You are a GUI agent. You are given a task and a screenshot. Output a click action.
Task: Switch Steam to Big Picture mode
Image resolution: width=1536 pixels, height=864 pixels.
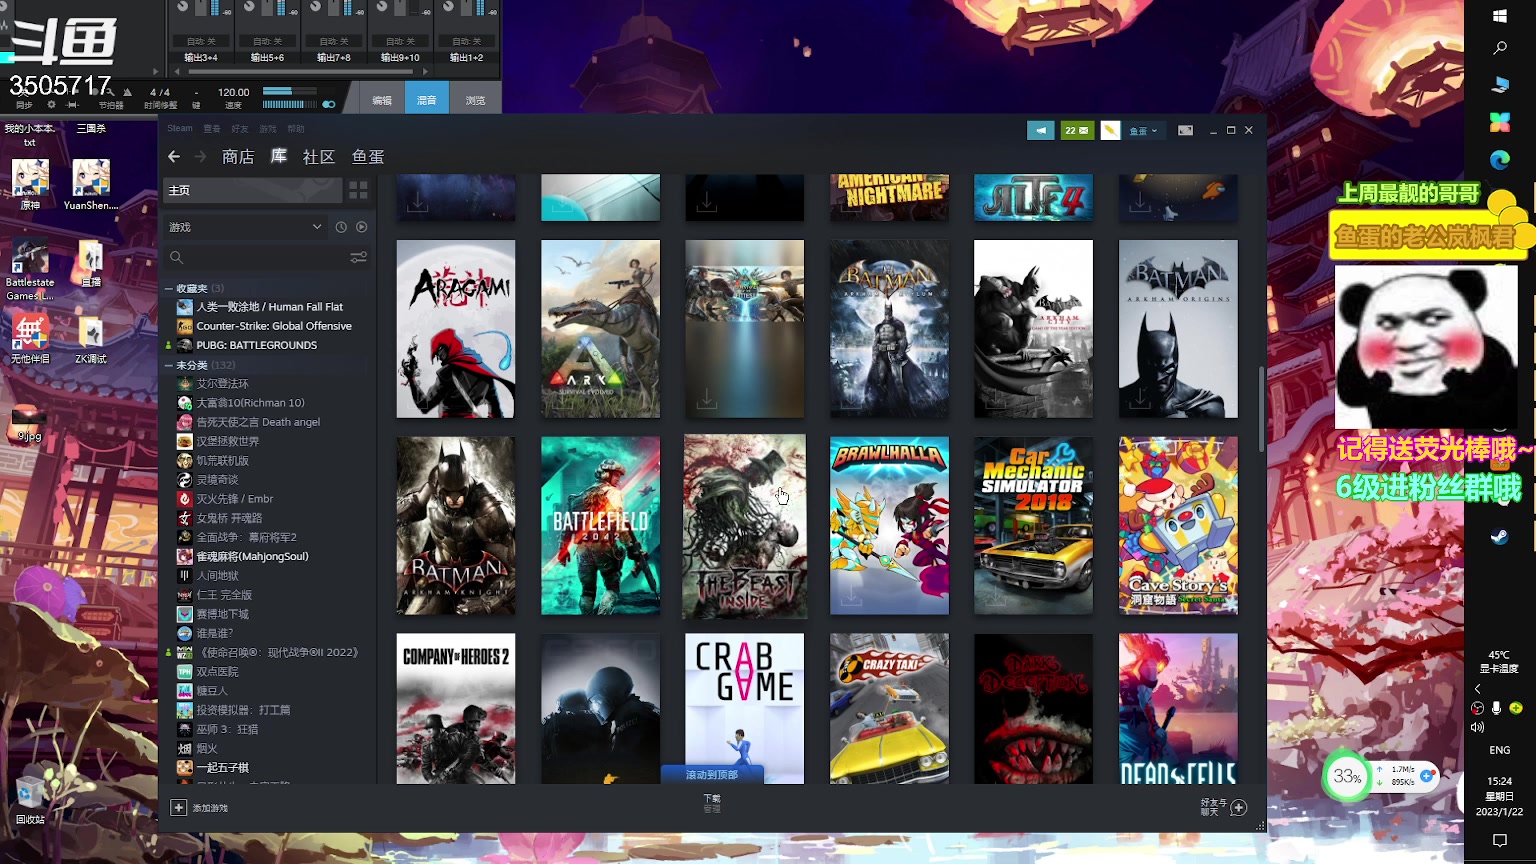[x=1185, y=130]
